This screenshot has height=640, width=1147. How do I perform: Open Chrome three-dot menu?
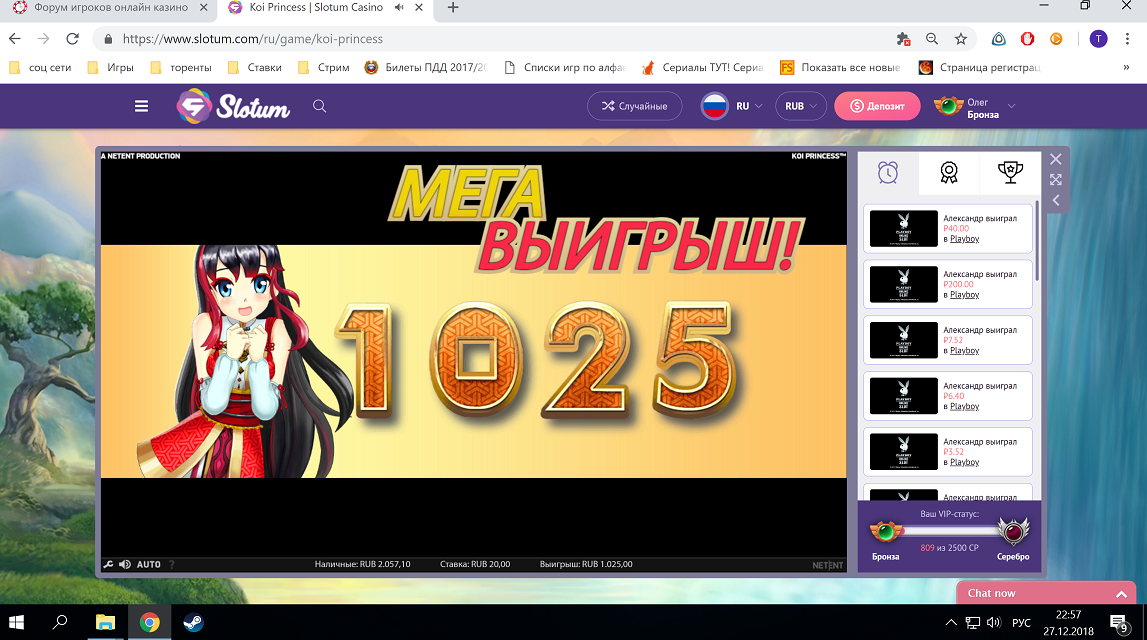pos(1127,39)
